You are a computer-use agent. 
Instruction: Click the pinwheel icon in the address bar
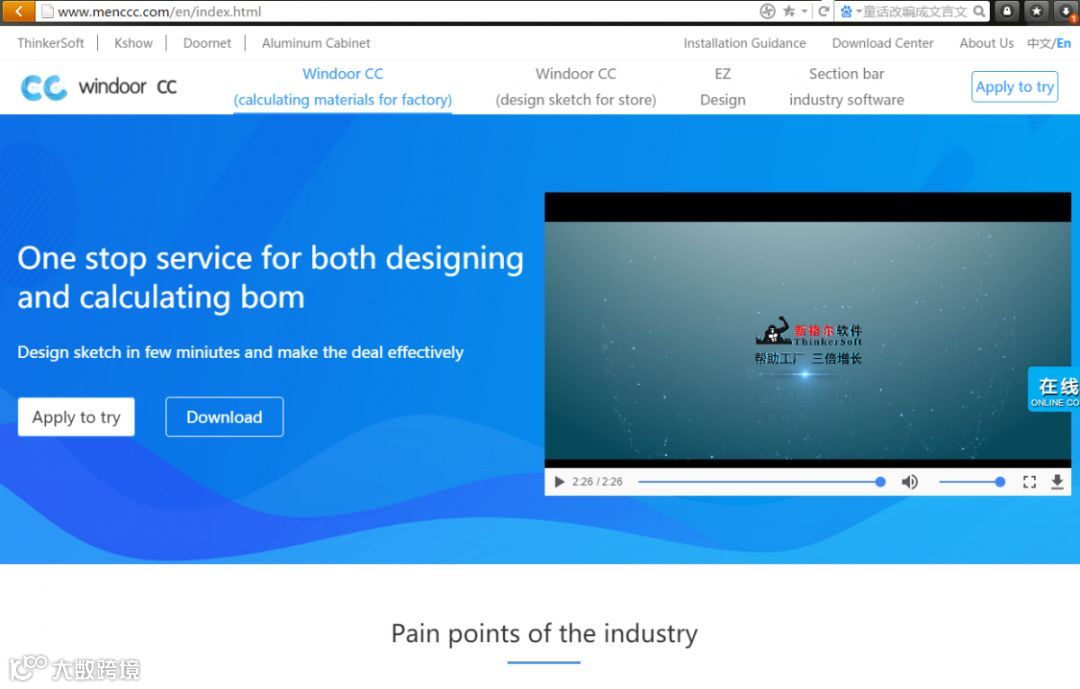[767, 11]
